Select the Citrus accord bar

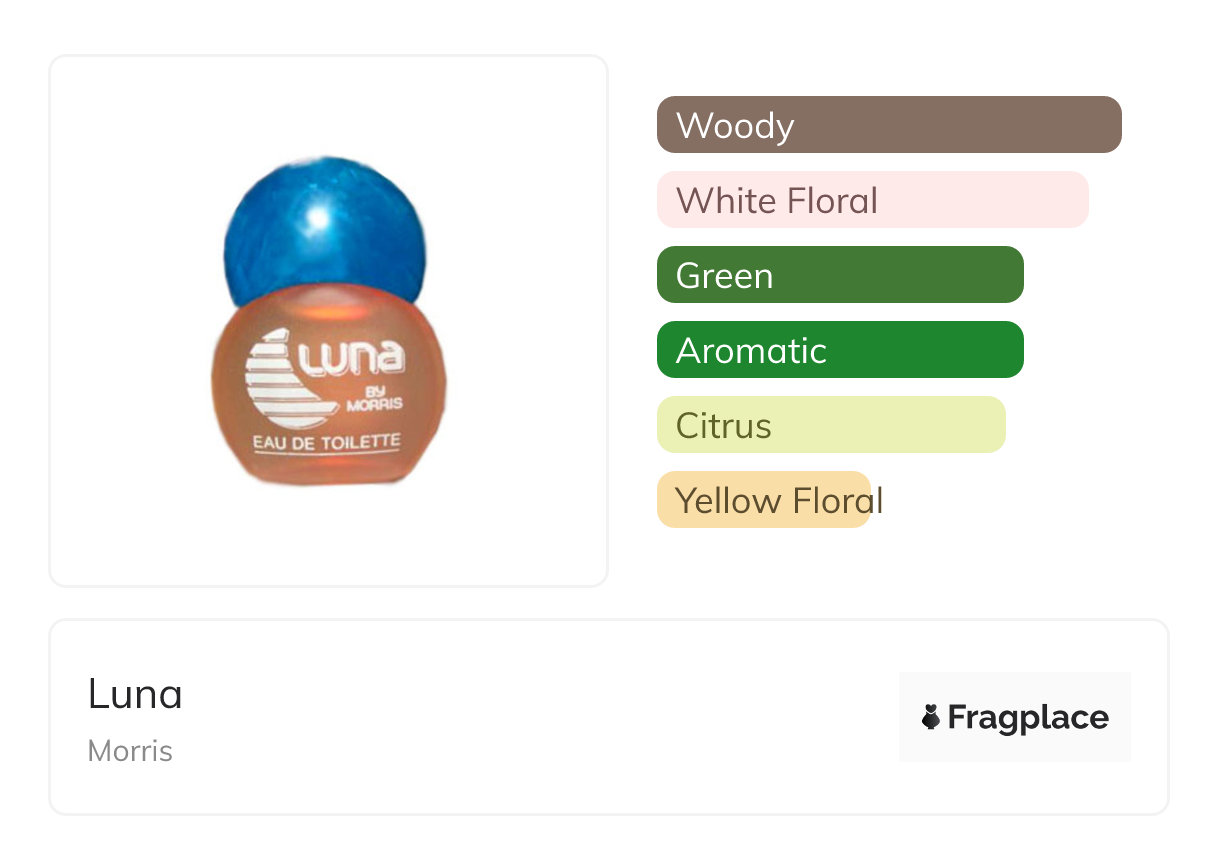coord(831,425)
